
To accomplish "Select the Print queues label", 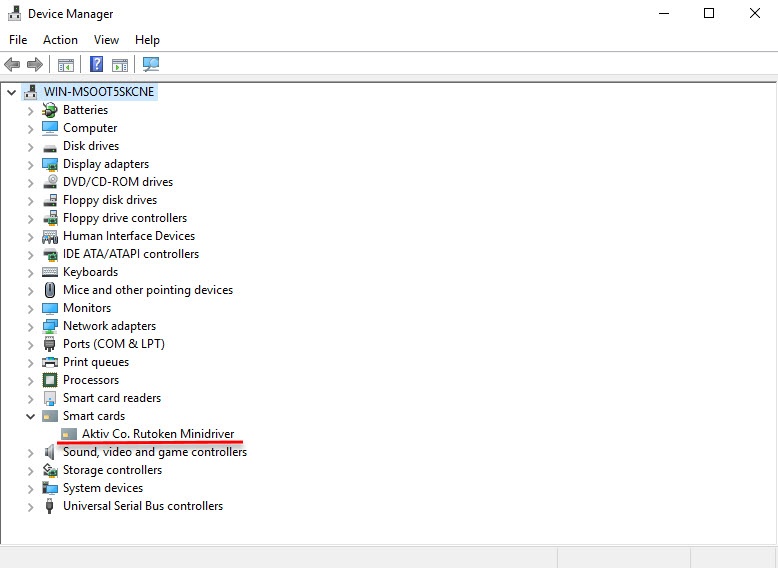I will click(96, 362).
